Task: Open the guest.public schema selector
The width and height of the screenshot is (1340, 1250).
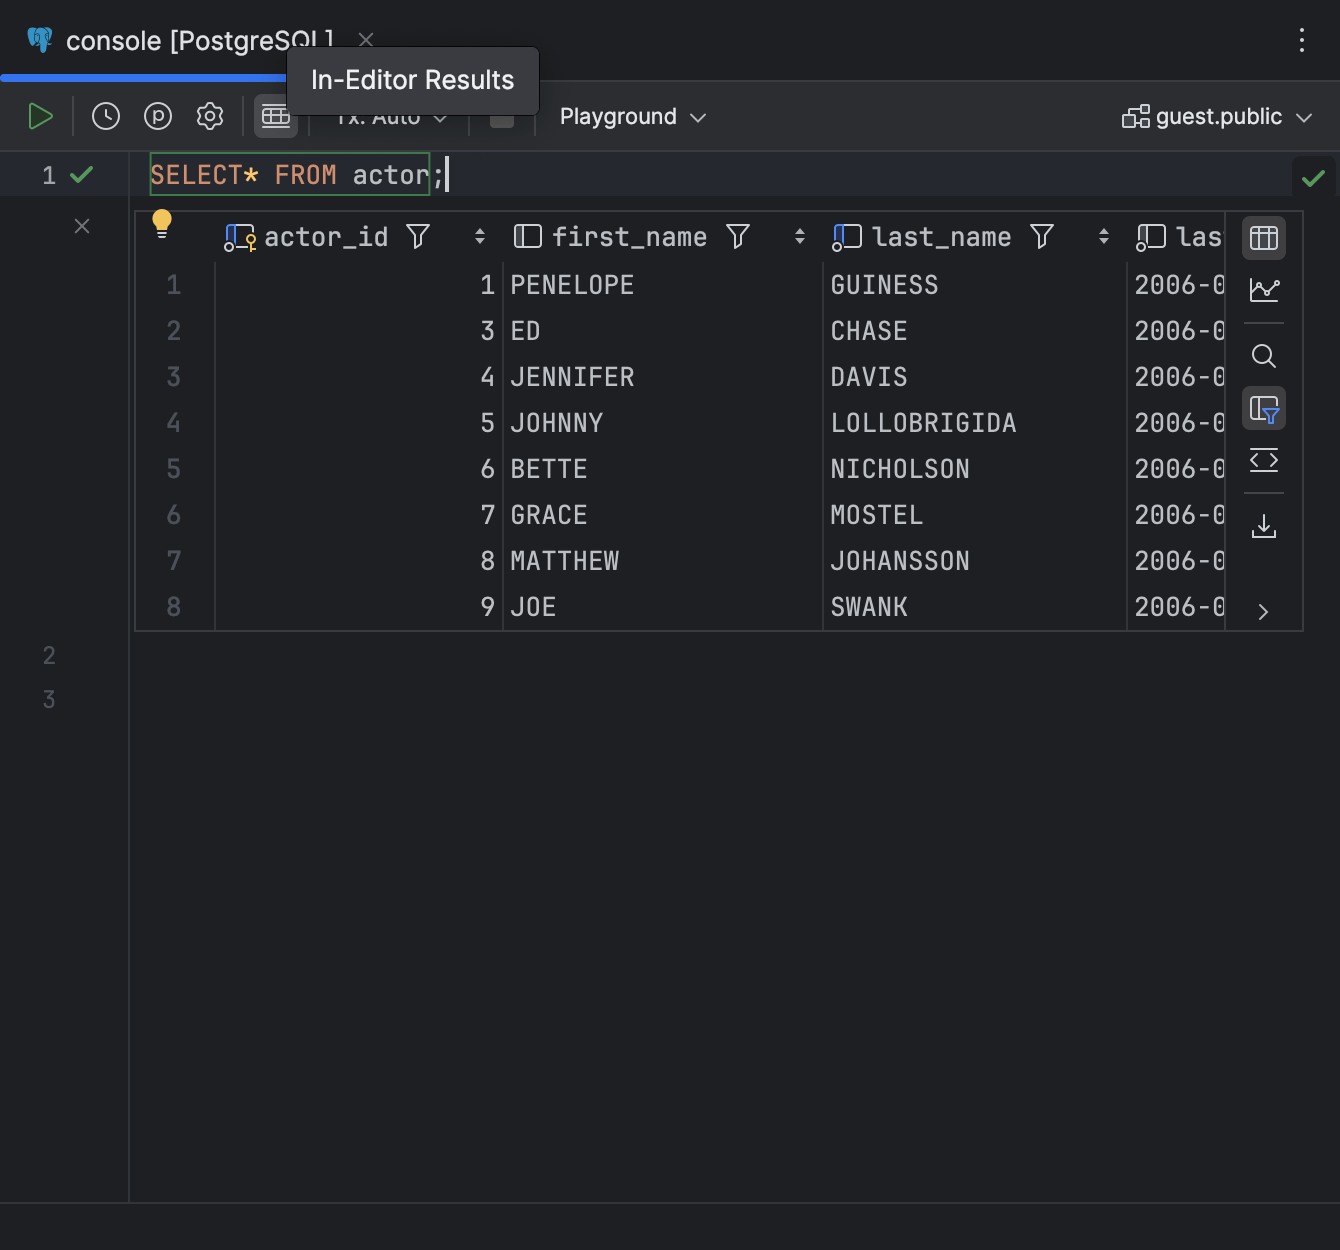Action: [1216, 116]
